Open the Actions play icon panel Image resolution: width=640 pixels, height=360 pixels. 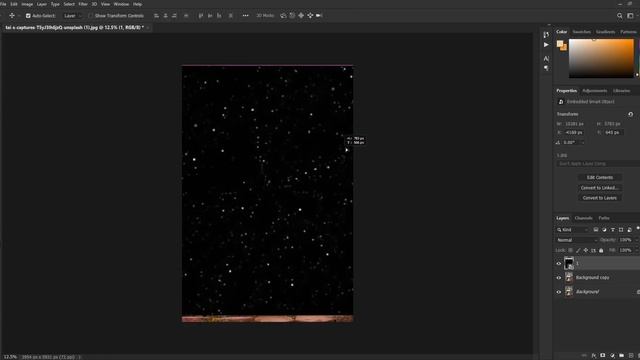click(x=546, y=45)
